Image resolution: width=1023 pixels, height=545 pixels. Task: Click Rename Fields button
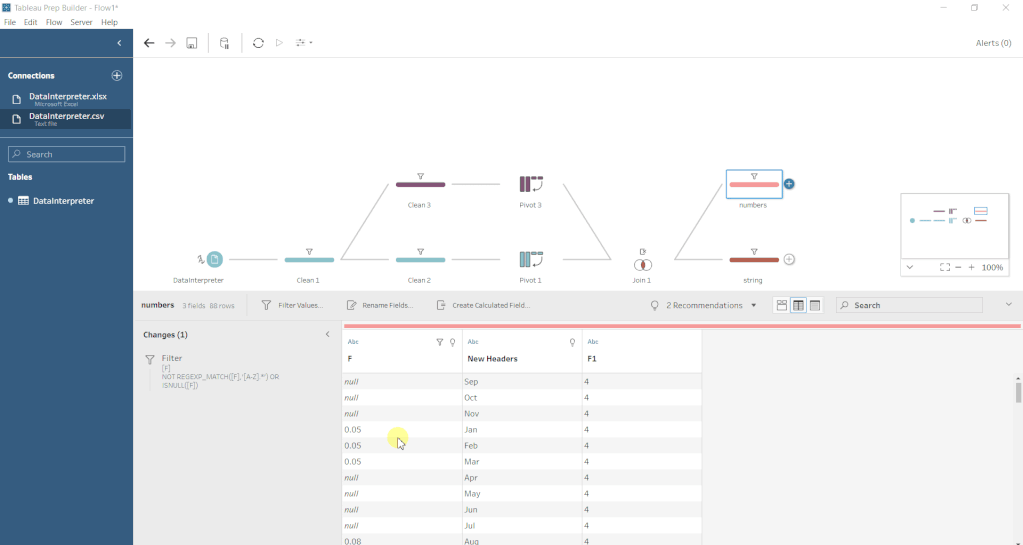380,305
